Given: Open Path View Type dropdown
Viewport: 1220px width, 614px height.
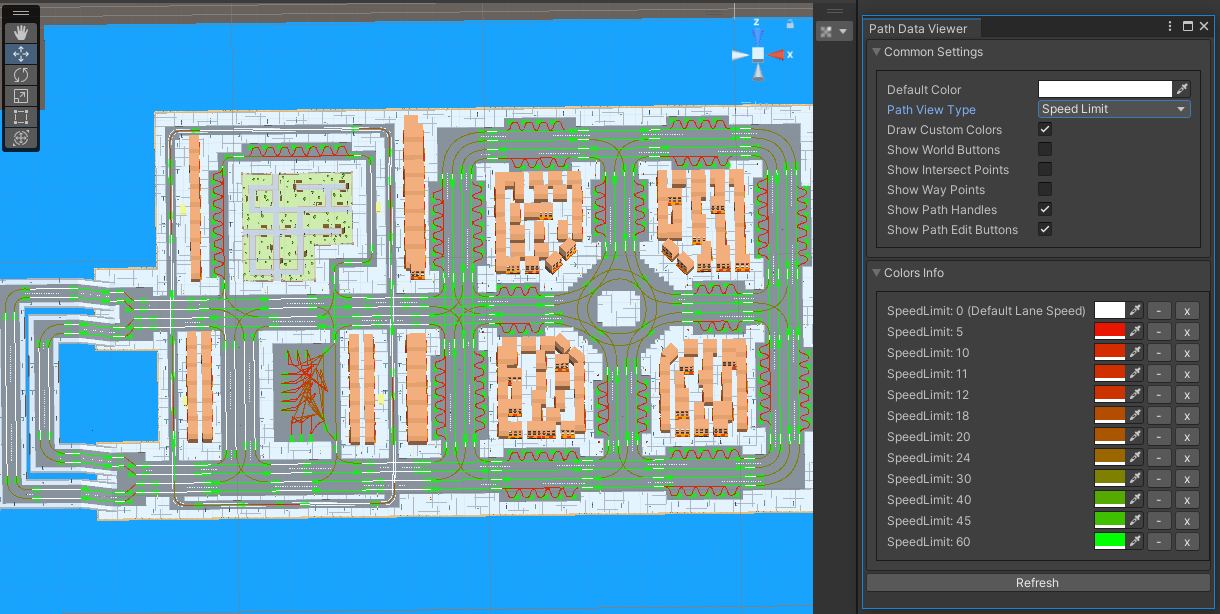Looking at the screenshot, I should (1114, 109).
